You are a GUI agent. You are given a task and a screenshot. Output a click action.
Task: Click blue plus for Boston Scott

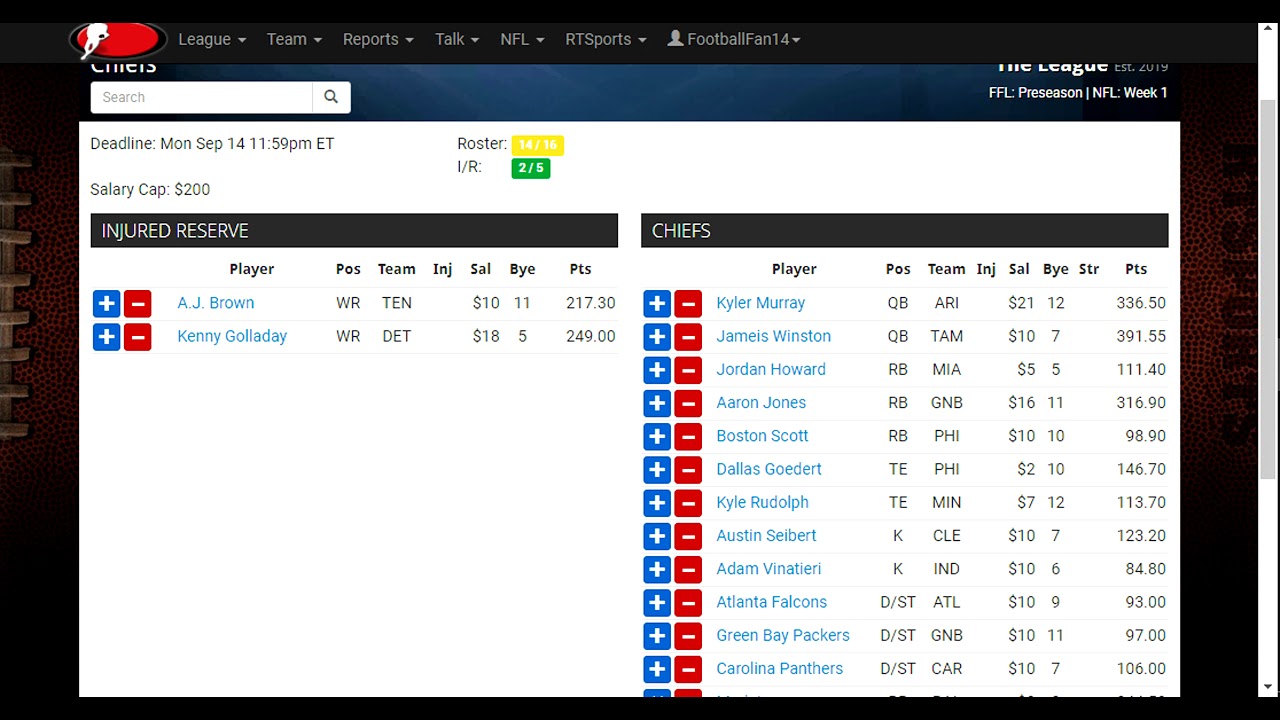[x=657, y=437]
